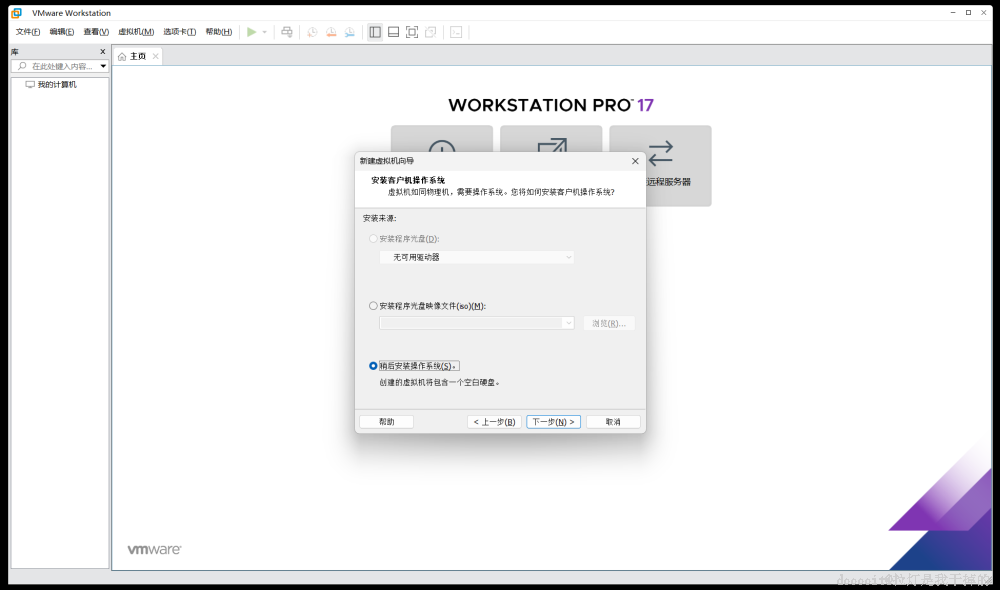Click the search magnifier icon in the library
The width and height of the screenshot is (1000, 590).
click(x=22, y=66)
